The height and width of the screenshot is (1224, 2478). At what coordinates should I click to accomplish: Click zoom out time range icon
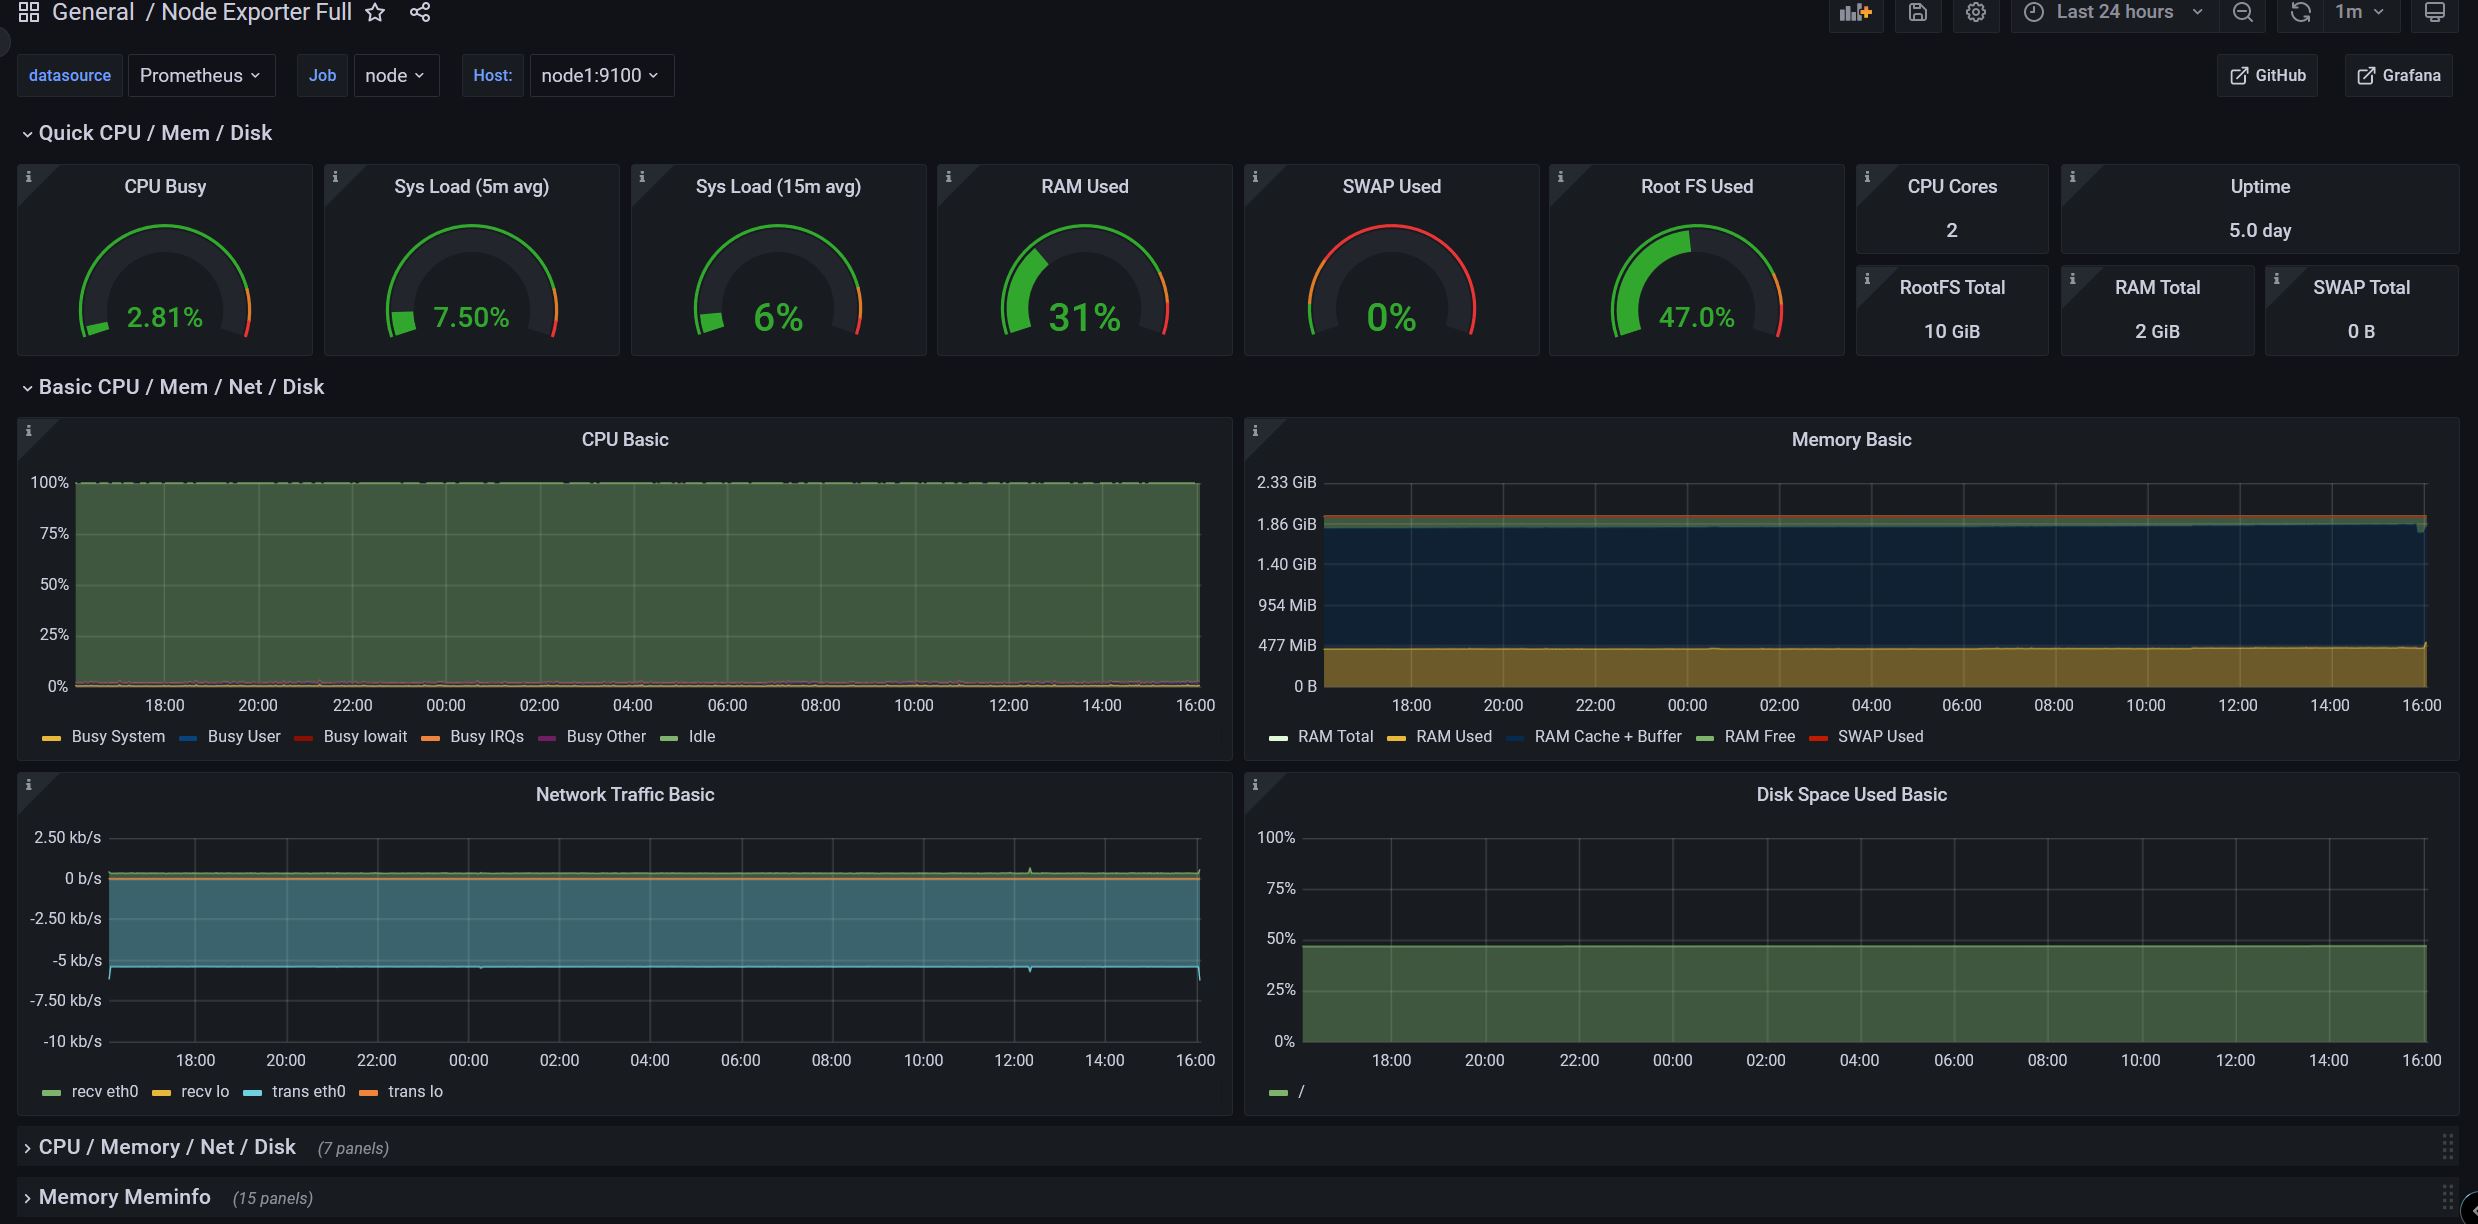click(x=2243, y=12)
